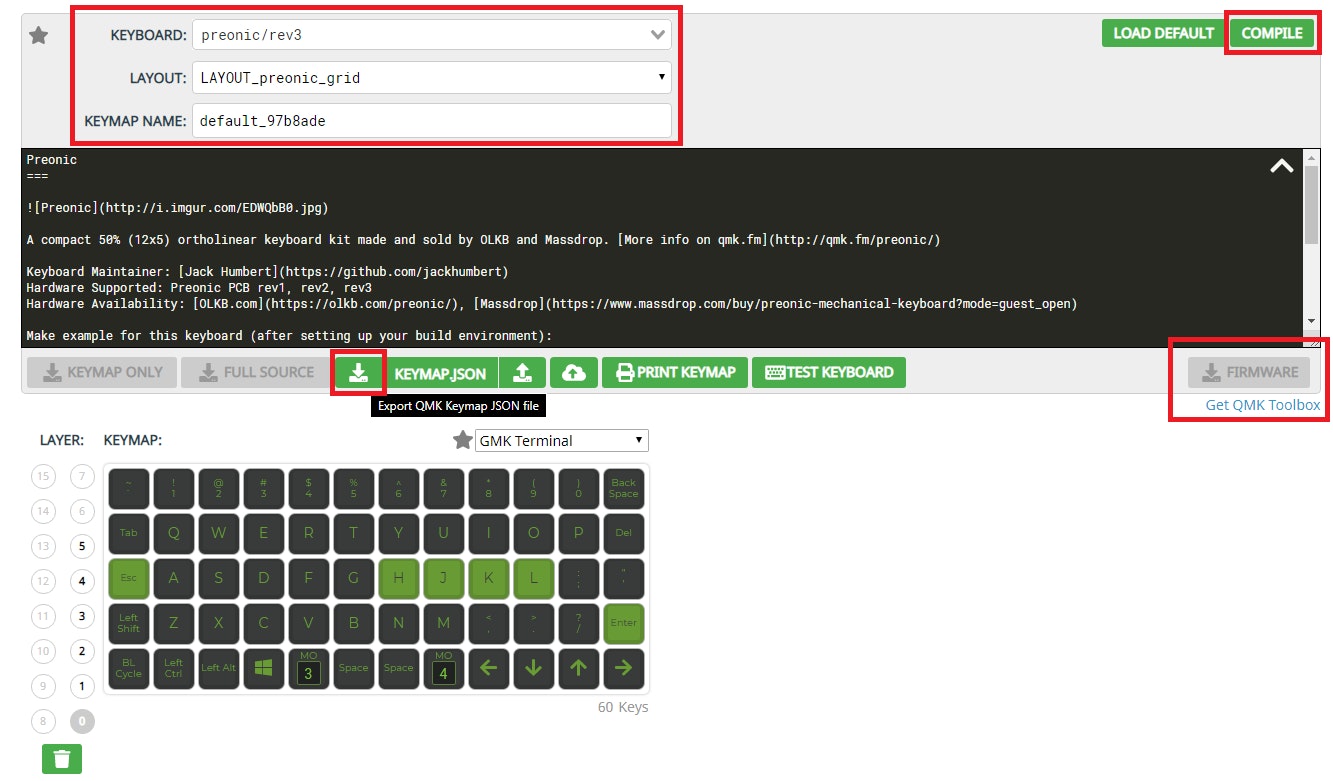Click the left arrow key on the keymap
The height and width of the screenshot is (781, 1333).
pyautogui.click(x=488, y=668)
